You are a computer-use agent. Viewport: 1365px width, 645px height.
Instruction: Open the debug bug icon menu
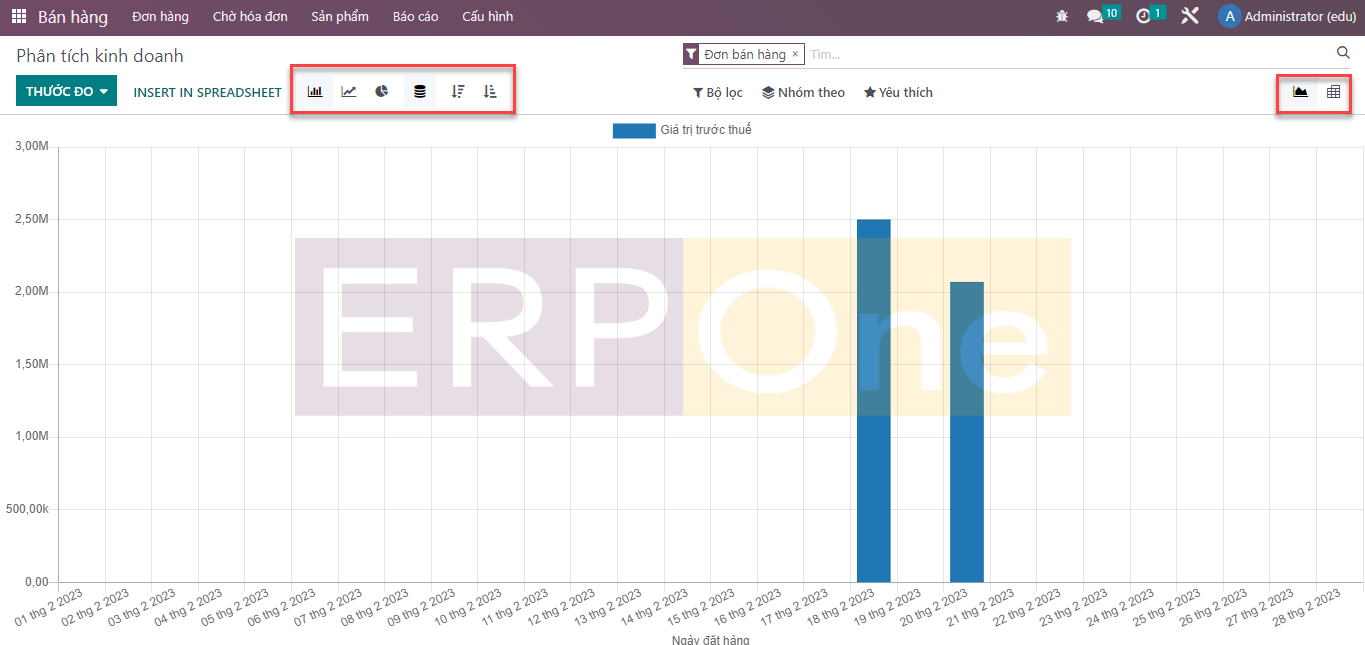pos(1062,17)
